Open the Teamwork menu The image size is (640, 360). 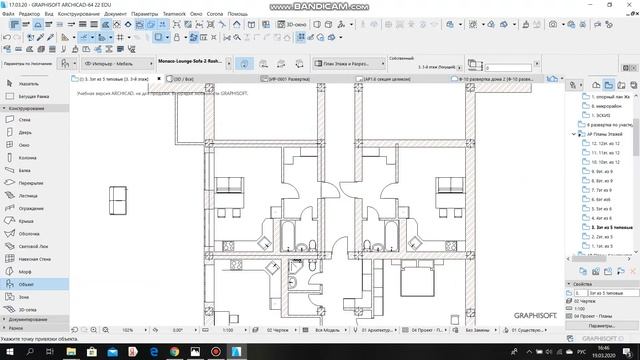click(174, 14)
